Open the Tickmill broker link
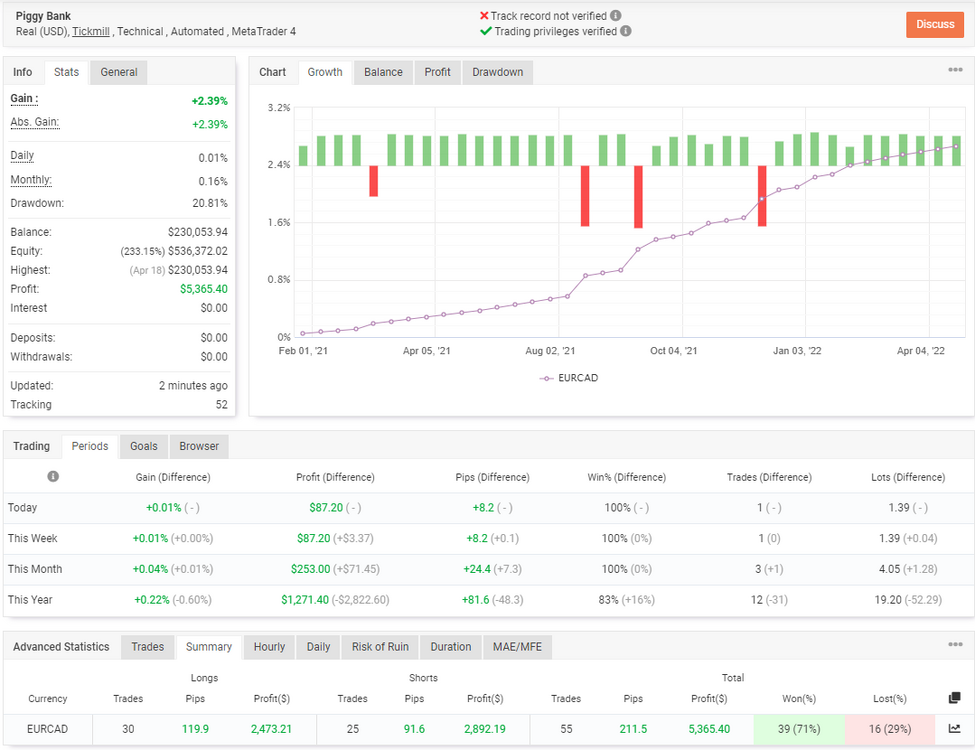 pyautogui.click(x=91, y=31)
